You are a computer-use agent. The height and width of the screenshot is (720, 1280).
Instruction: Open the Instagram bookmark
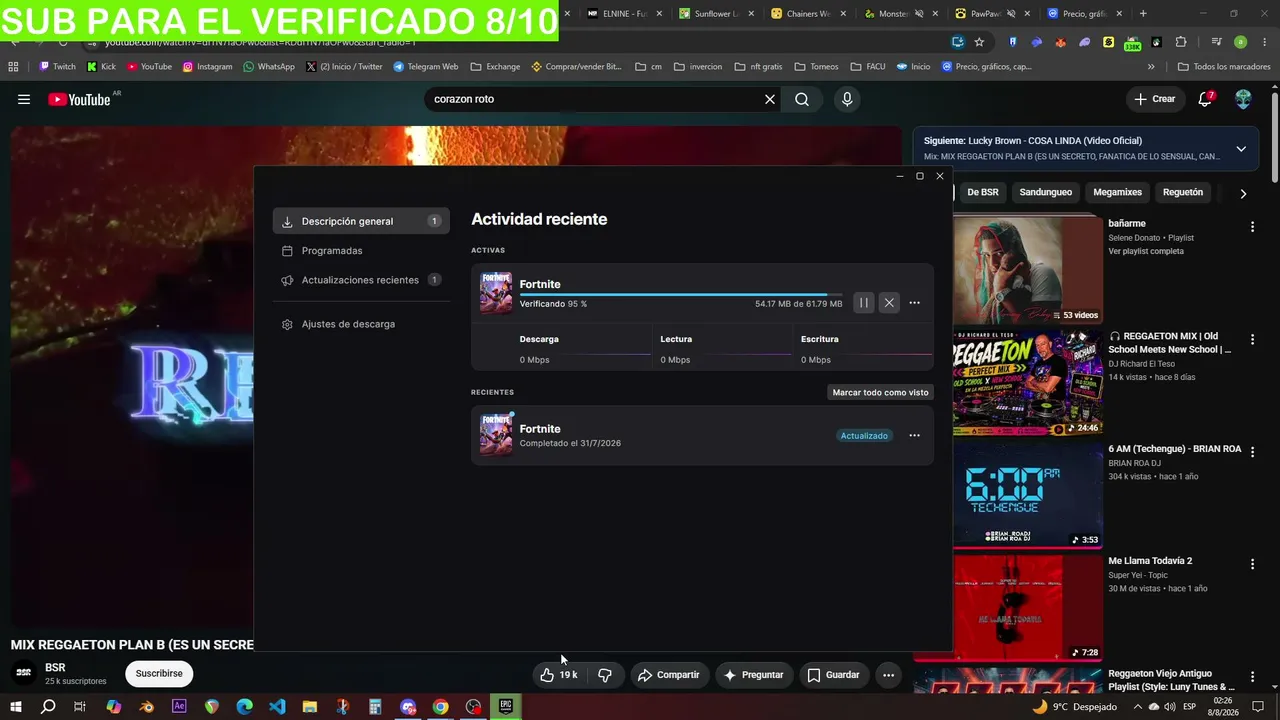pos(207,67)
